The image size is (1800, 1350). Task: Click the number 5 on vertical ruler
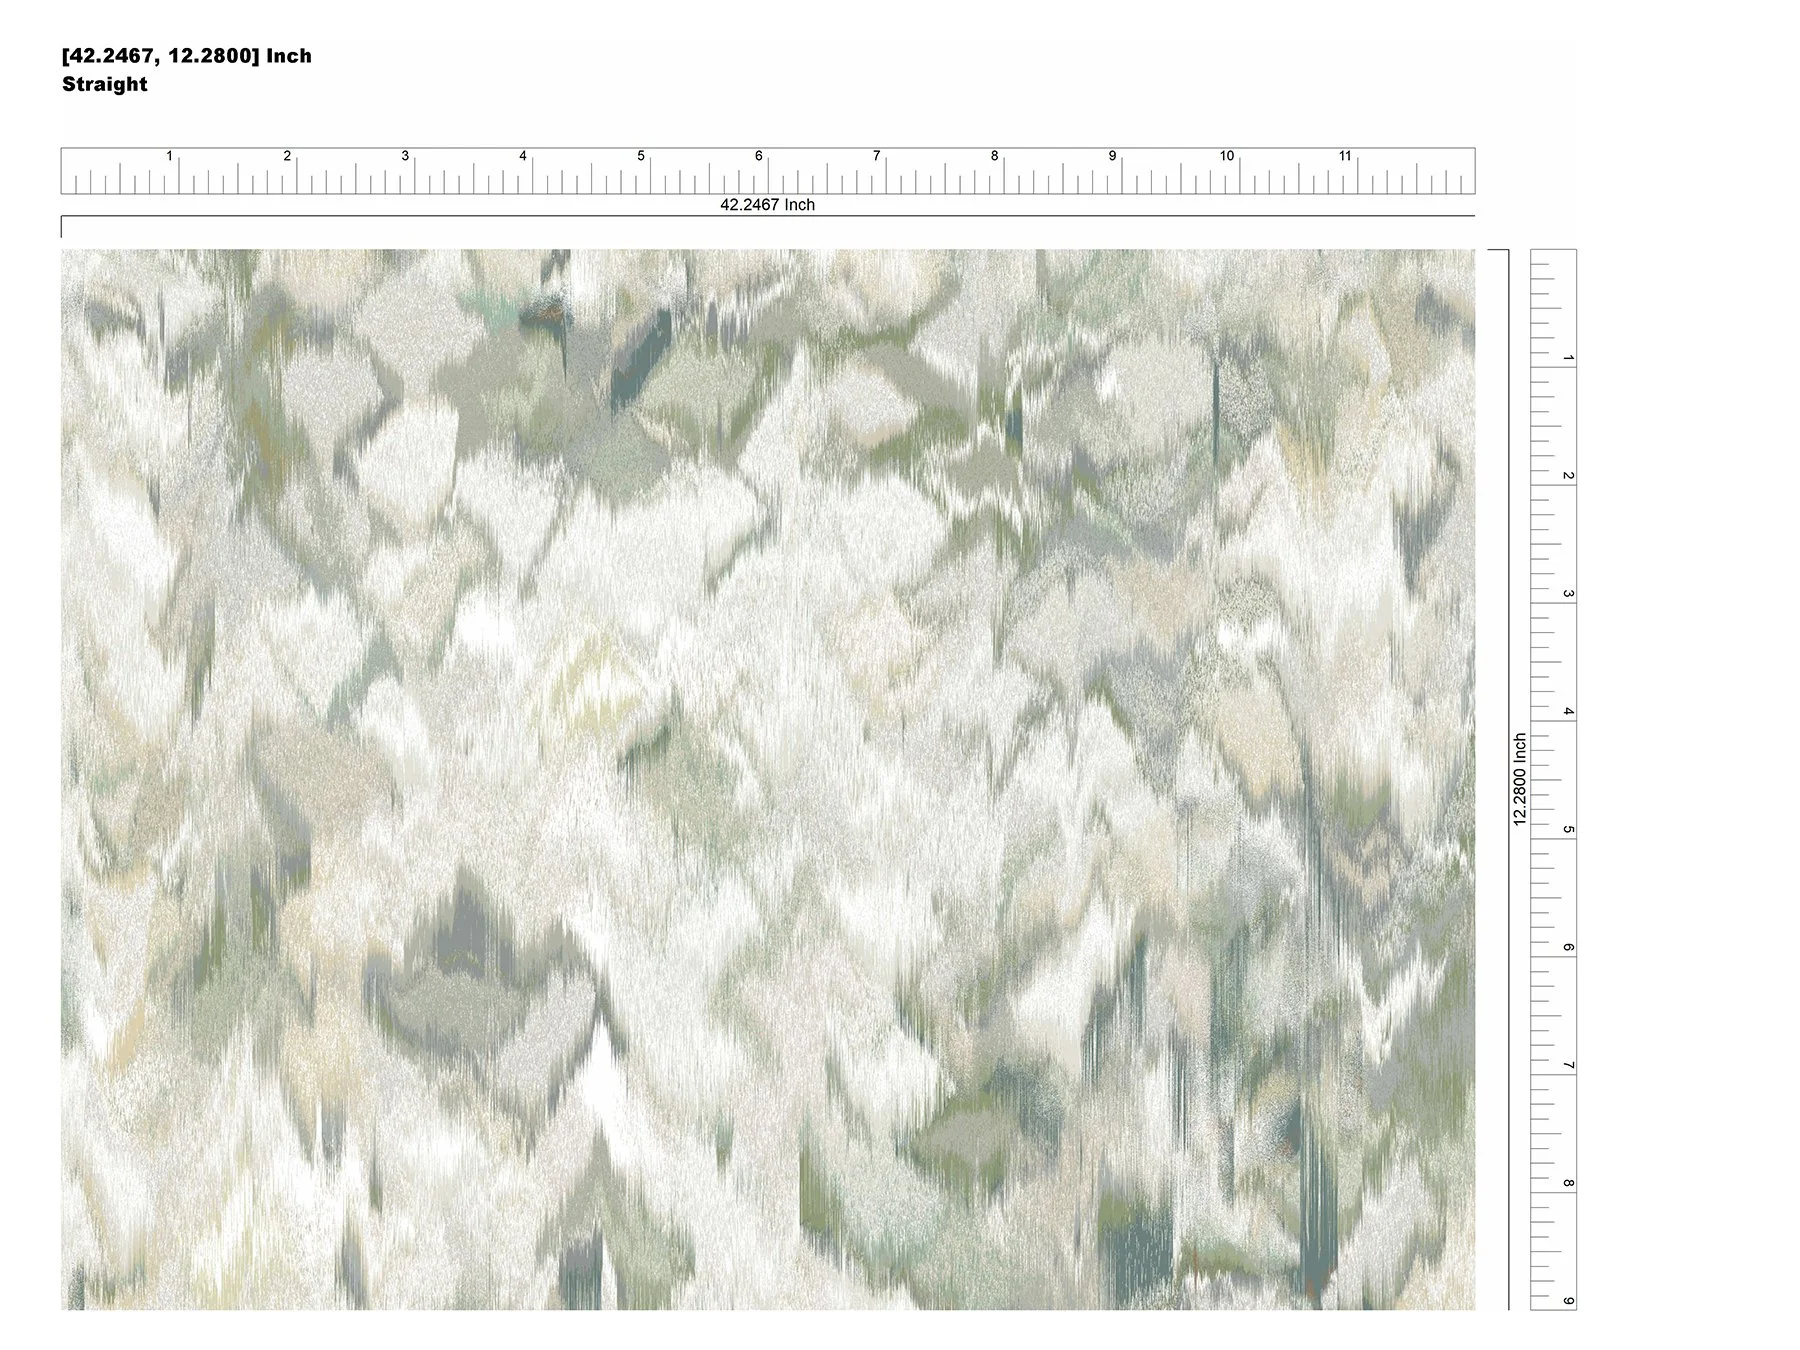click(1568, 830)
